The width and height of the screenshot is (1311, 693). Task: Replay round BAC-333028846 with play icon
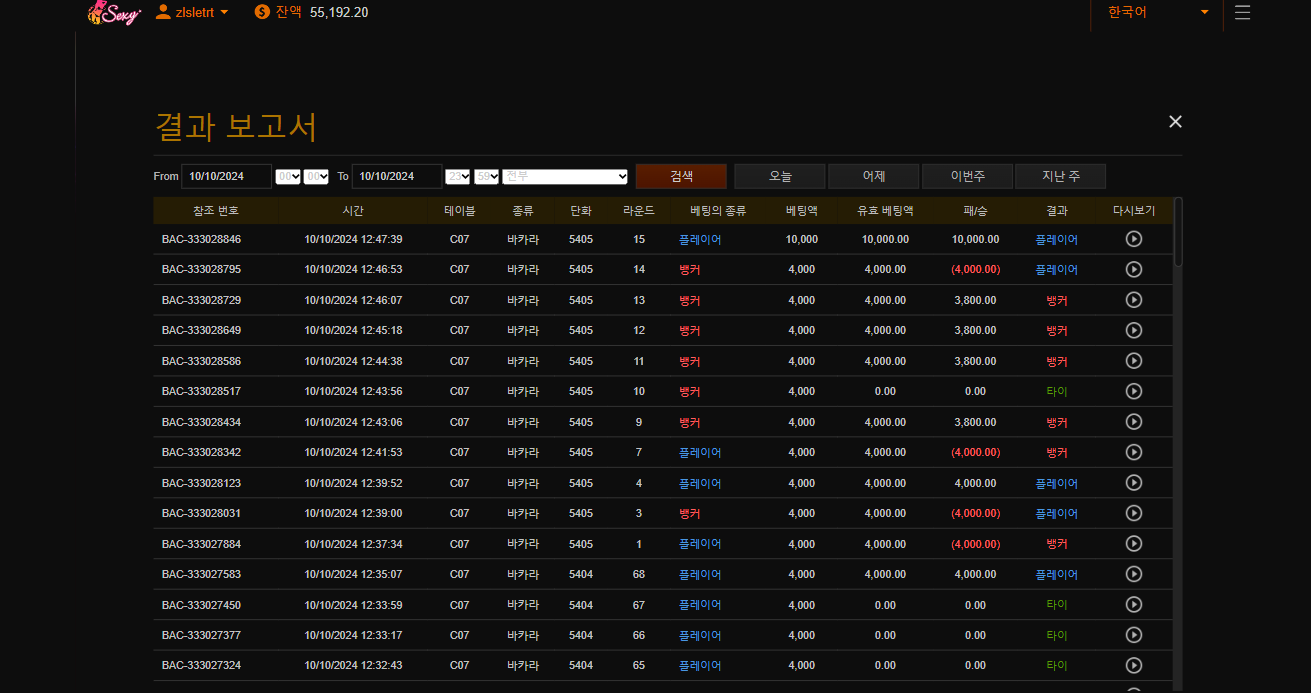pyautogui.click(x=1133, y=239)
